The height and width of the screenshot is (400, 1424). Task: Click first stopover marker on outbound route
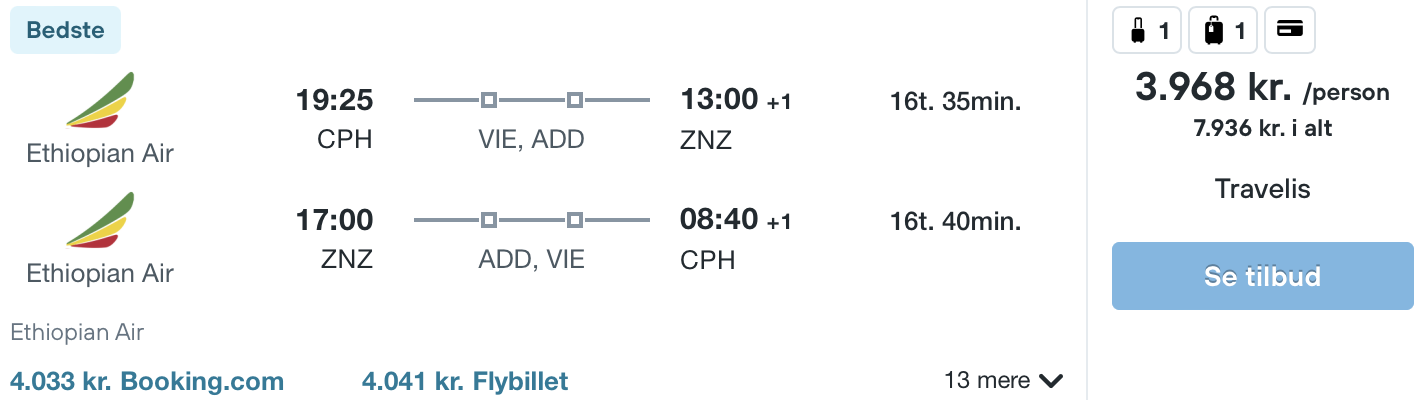pyautogui.click(x=488, y=100)
